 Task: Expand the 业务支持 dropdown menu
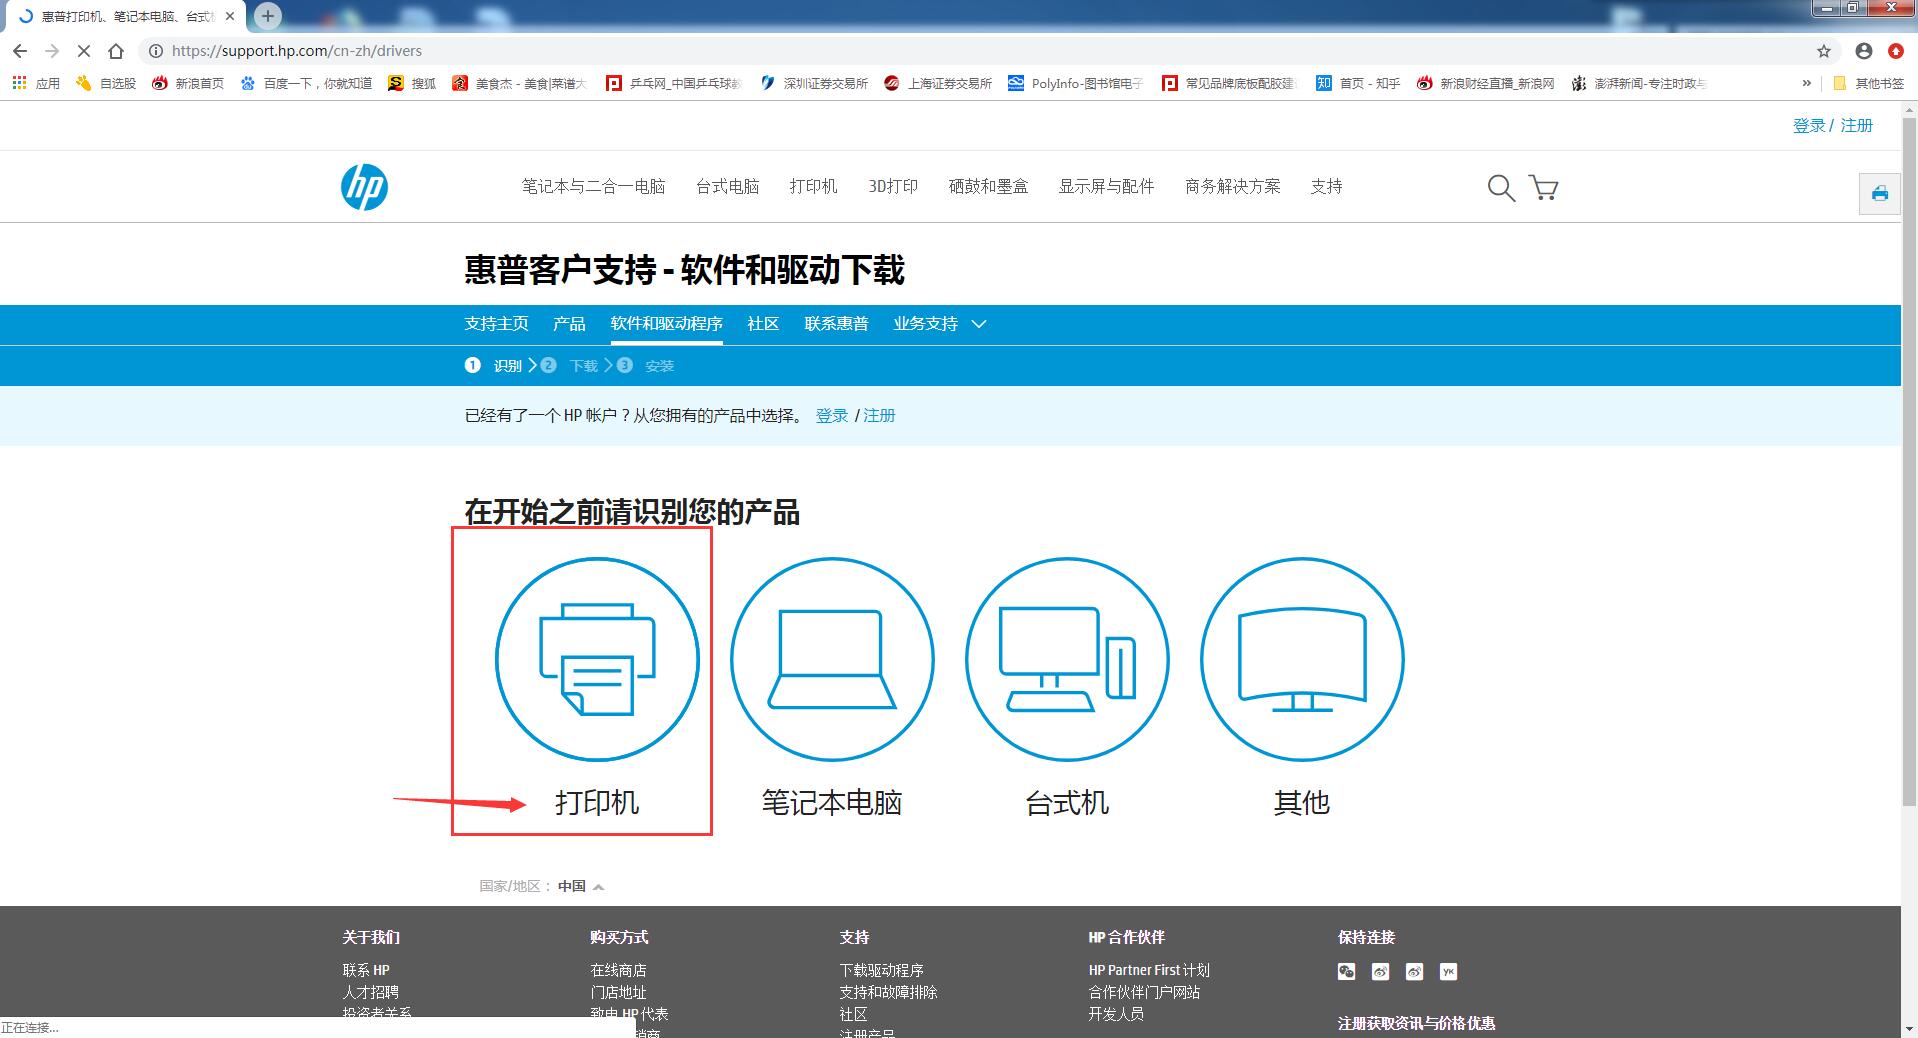[x=939, y=324]
